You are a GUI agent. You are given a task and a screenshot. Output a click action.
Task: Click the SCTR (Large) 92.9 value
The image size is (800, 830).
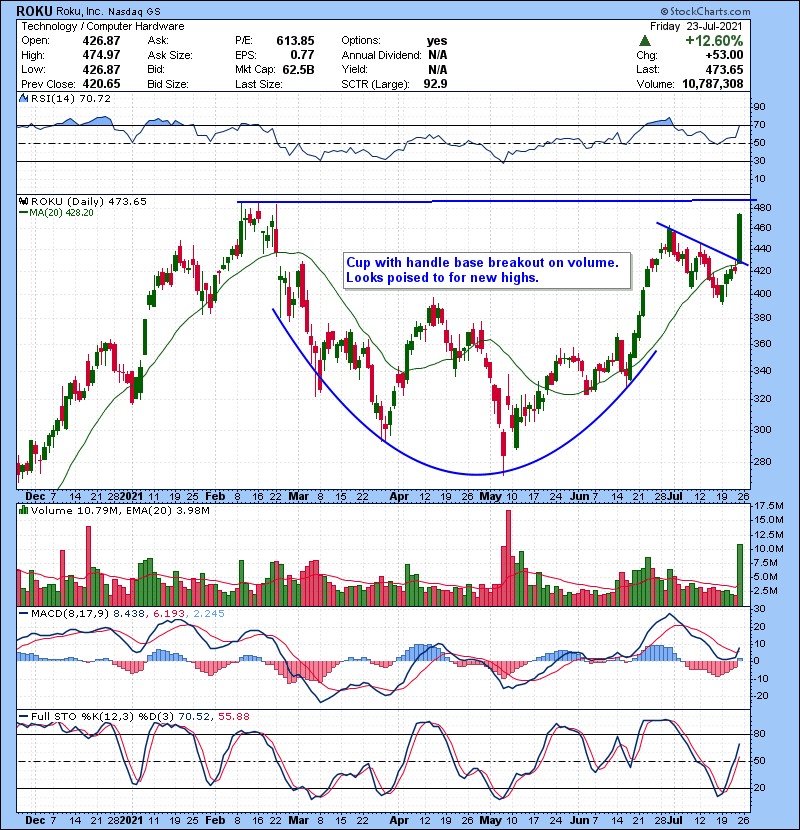[435, 84]
